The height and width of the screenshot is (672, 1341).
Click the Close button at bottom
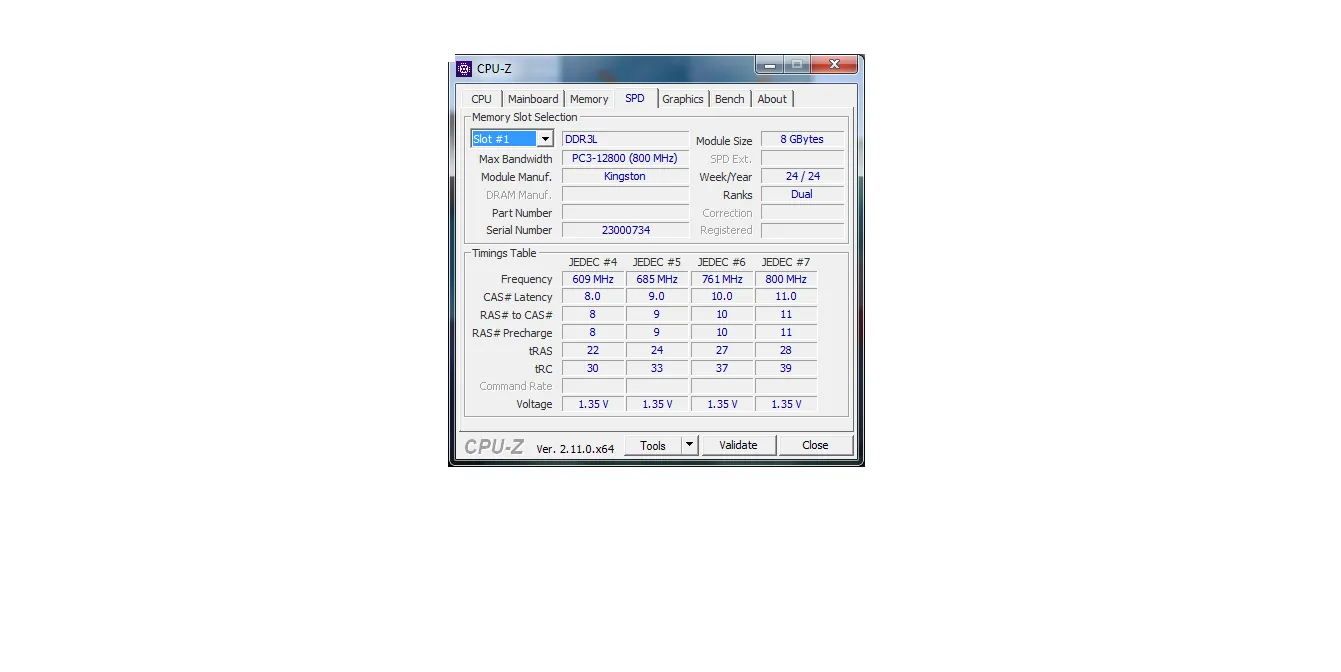(815, 445)
